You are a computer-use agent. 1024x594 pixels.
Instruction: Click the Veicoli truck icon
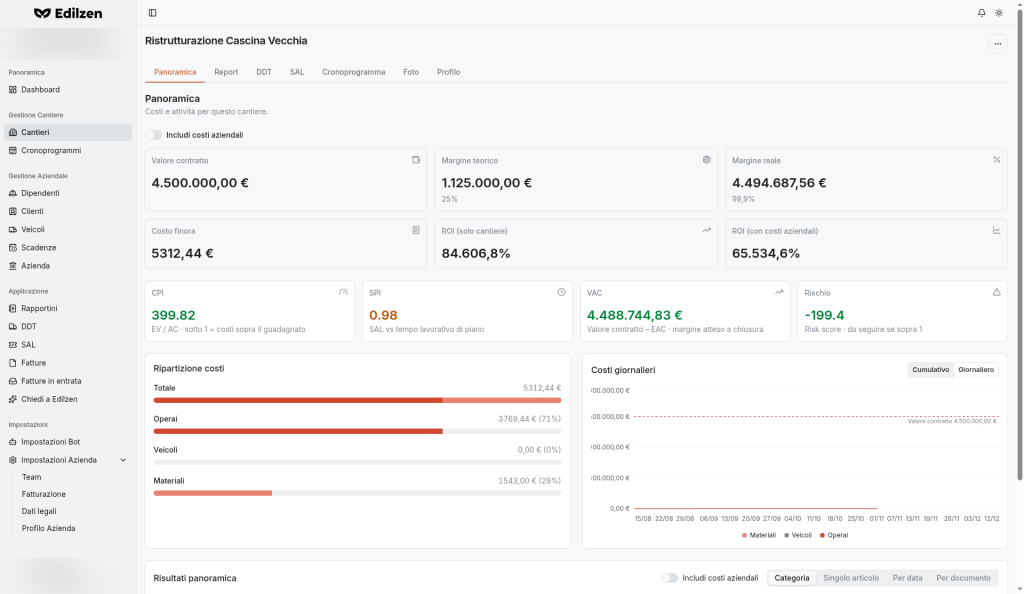click(x=13, y=230)
